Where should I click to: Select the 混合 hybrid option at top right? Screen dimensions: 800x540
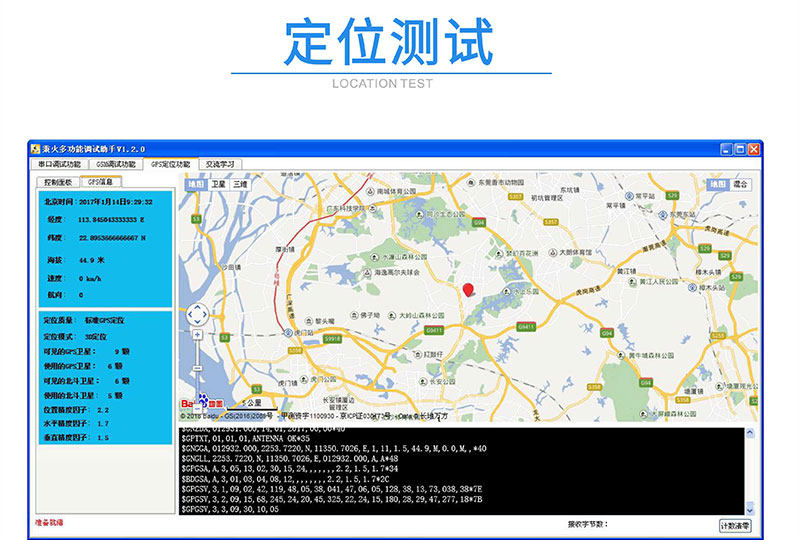(x=740, y=184)
